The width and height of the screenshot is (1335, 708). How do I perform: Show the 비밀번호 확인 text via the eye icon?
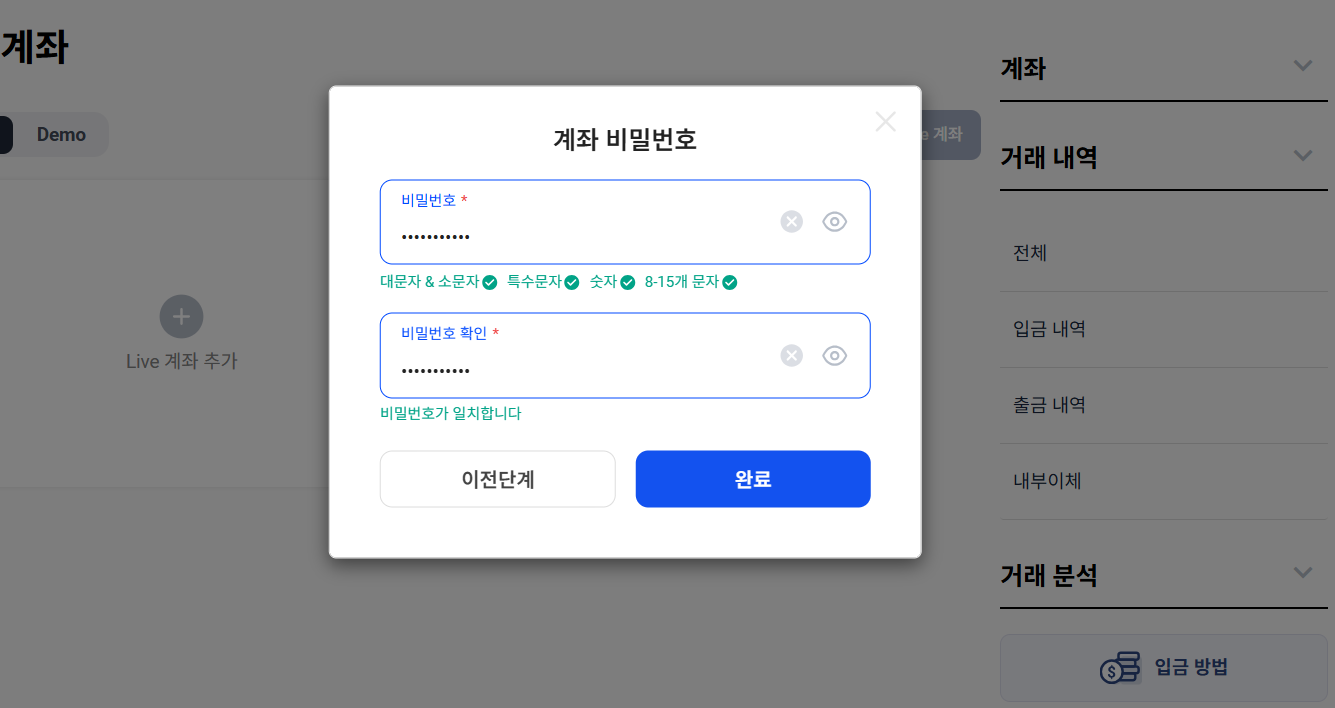point(835,356)
